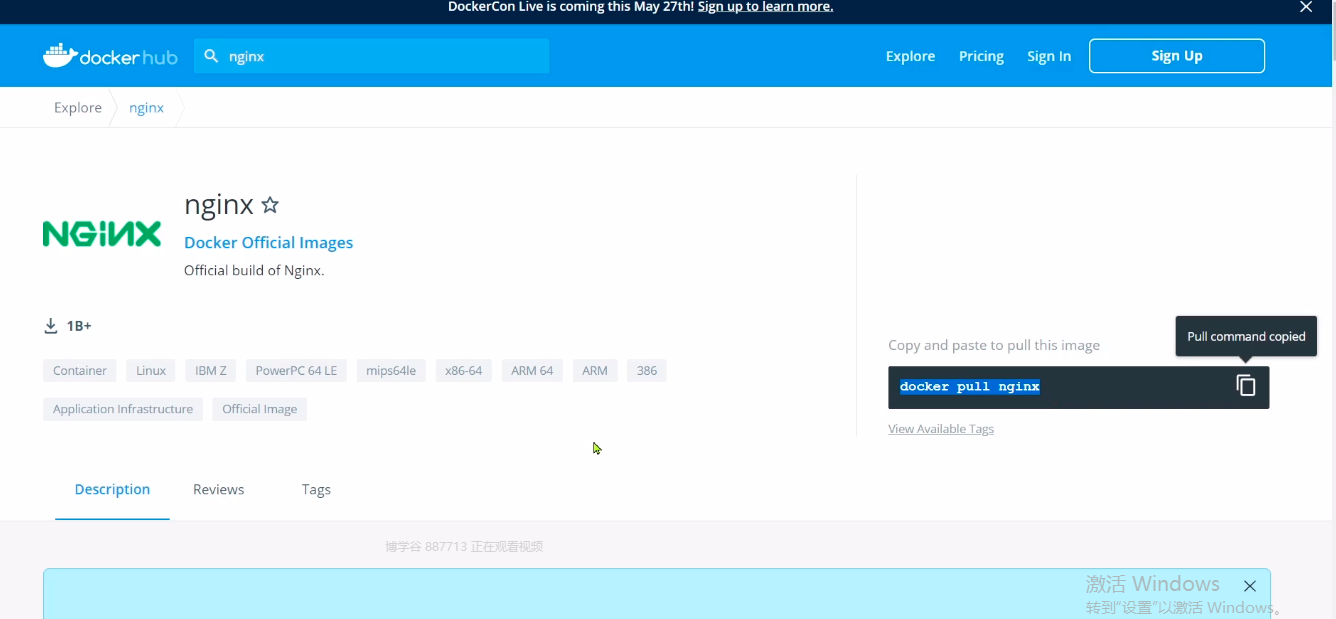Click the NGINX logo image
This screenshot has height=619, width=1336.
pos(102,234)
